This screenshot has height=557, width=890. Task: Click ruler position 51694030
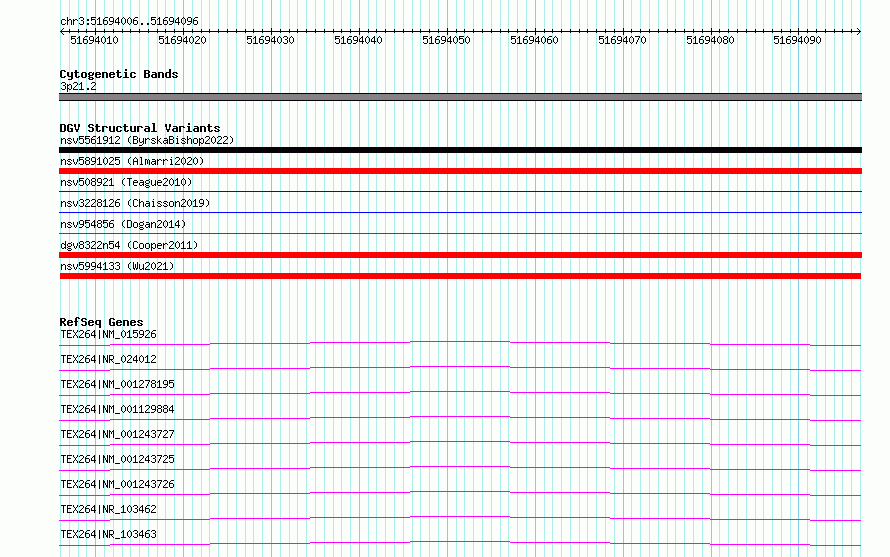pos(270,40)
